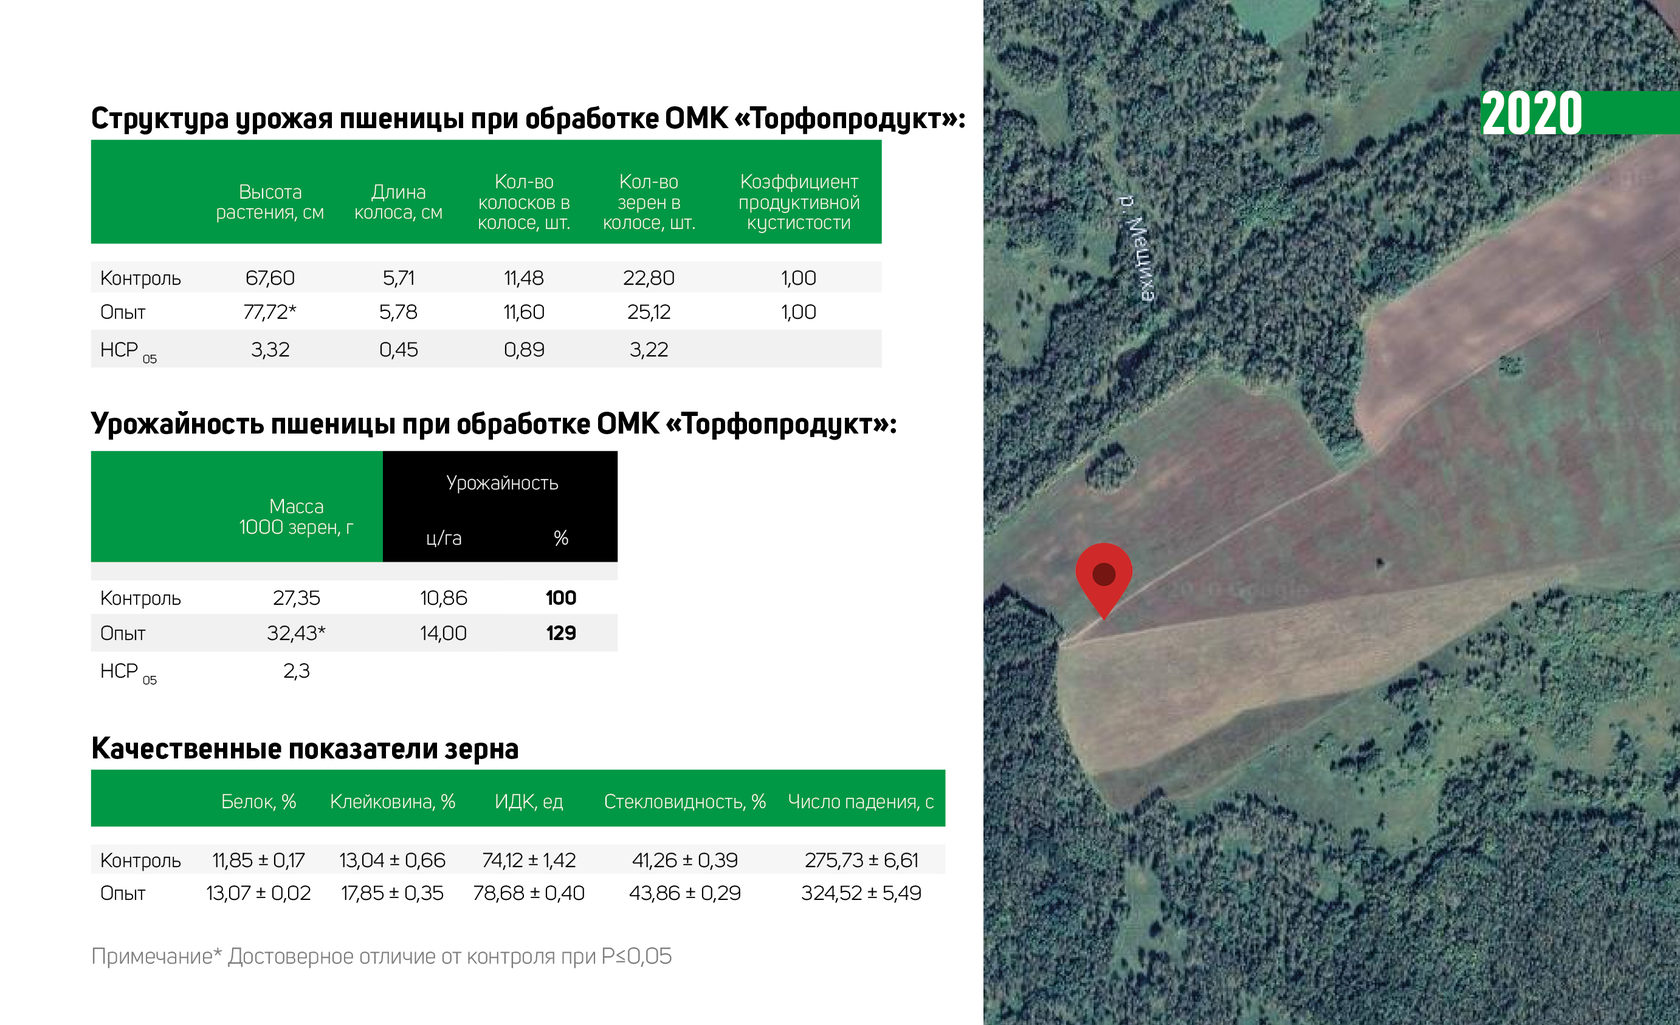Select value 13,07 ± 0,02
The height and width of the screenshot is (1025, 1680).
pyautogui.click(x=259, y=893)
